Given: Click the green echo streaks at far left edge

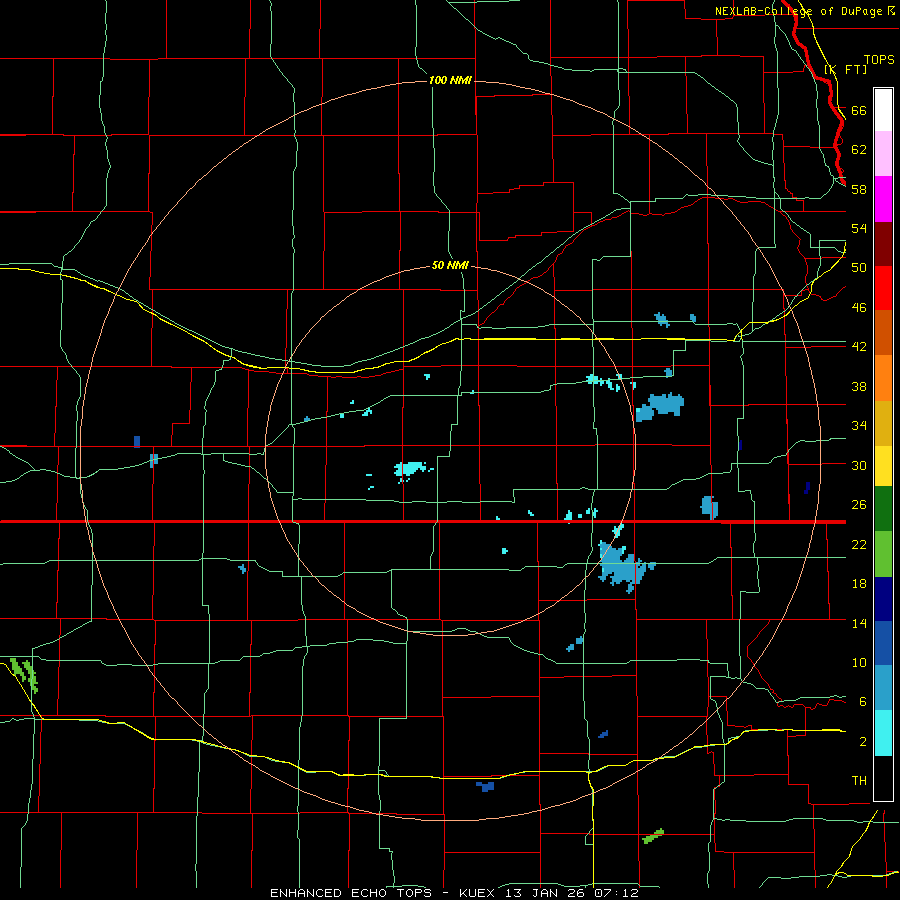Looking at the screenshot, I should [x=24, y=676].
